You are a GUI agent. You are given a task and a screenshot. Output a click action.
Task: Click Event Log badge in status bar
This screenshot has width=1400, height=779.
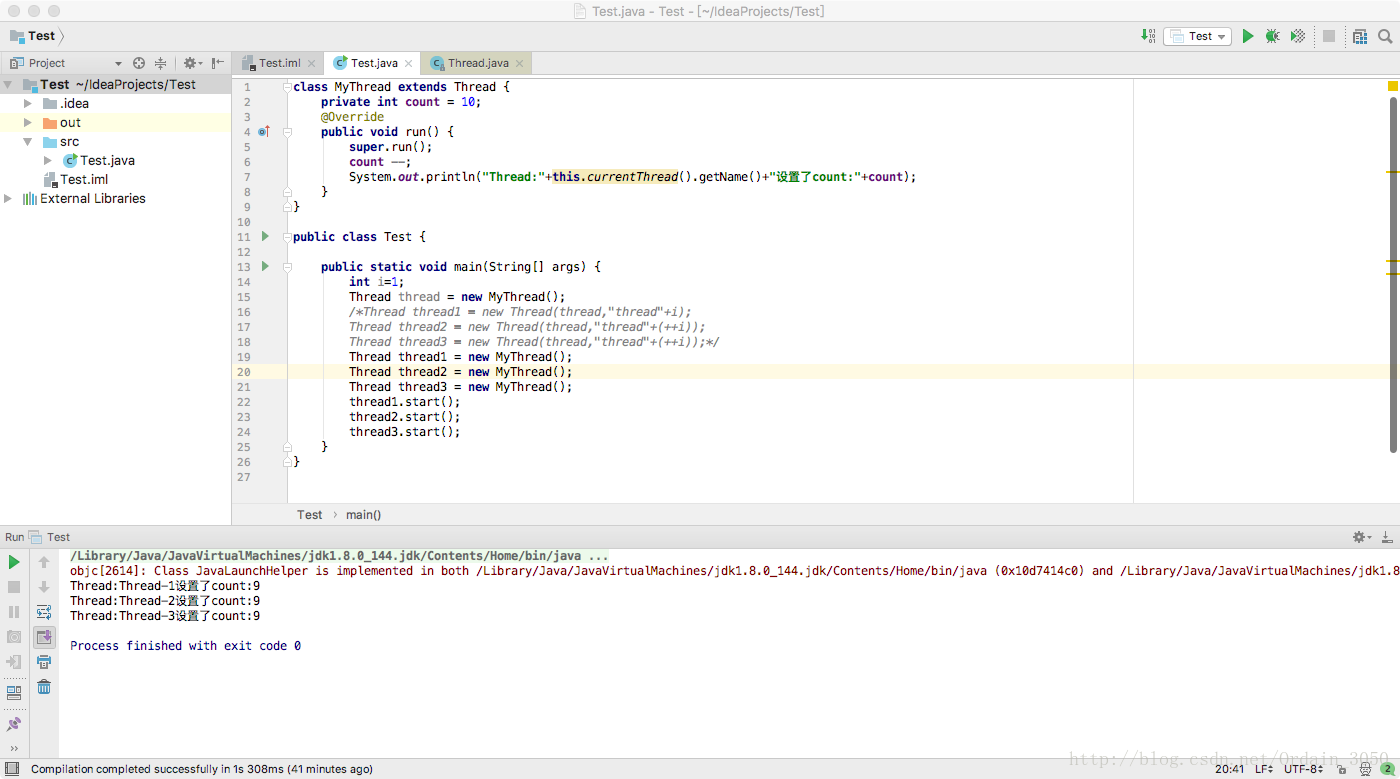pos(1387,769)
